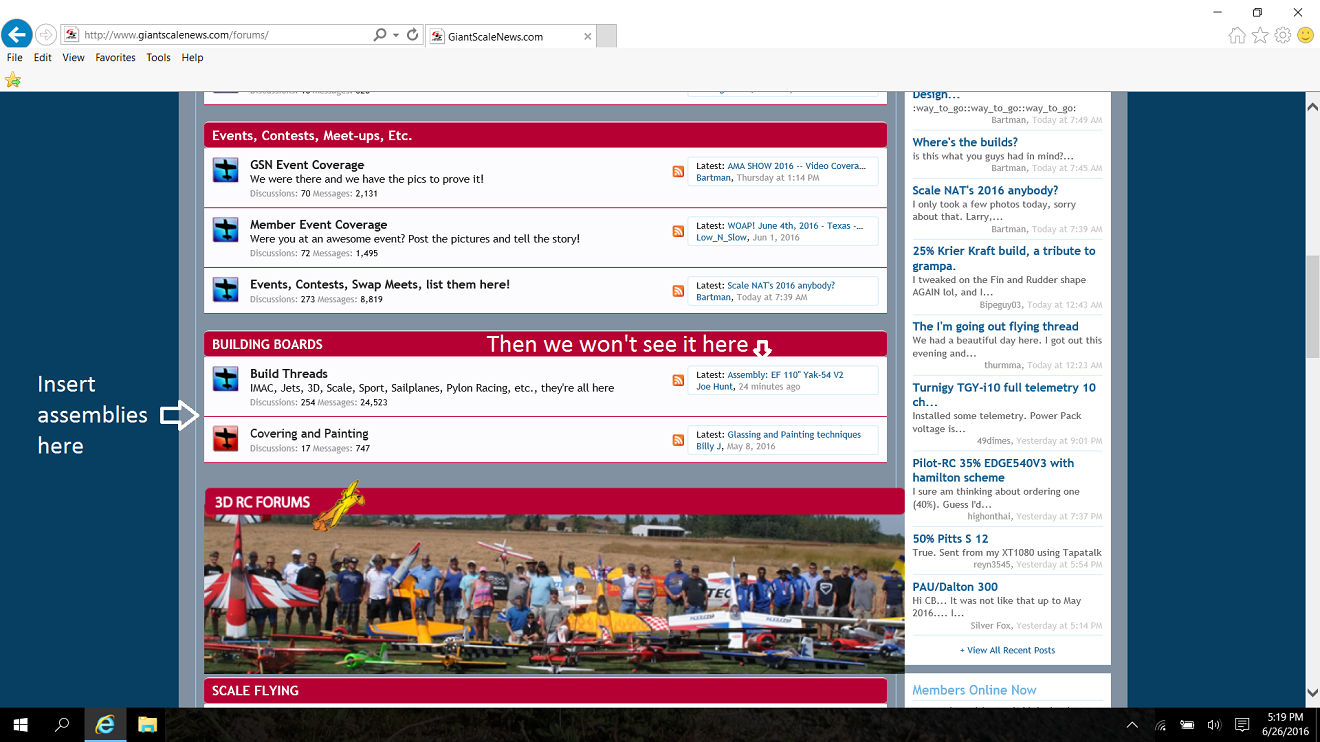Open the BUILDING BOARDS category header
The width and height of the screenshot is (1320, 742).
point(267,344)
